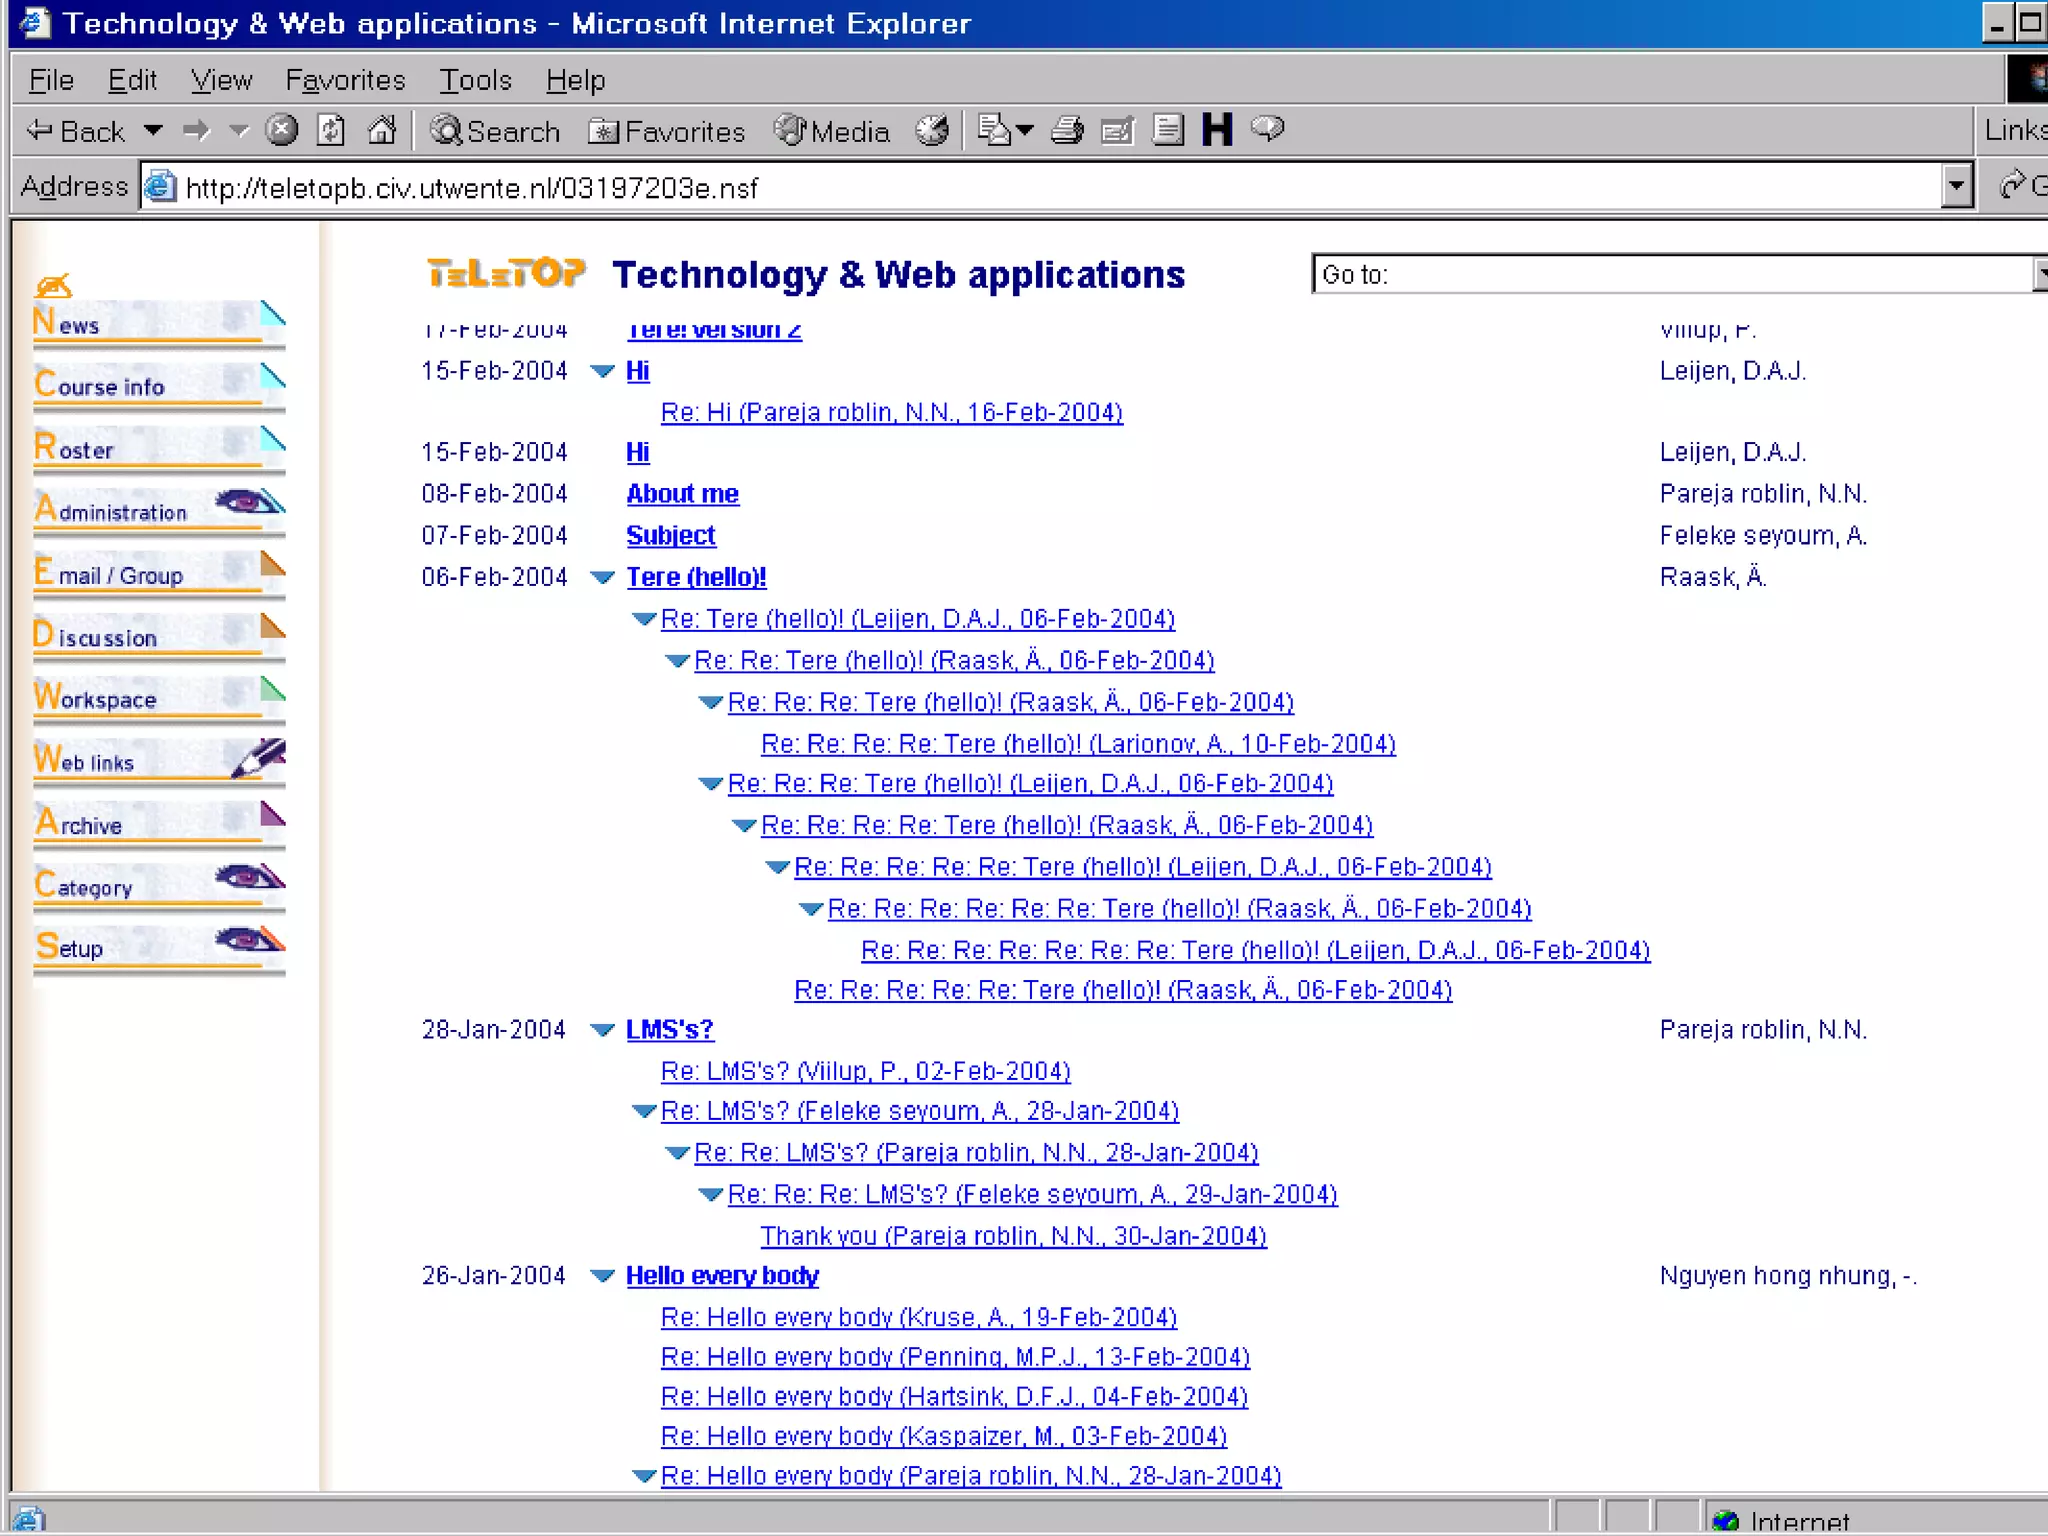The width and height of the screenshot is (2048, 1536).
Task: Open the History icon in toolbar
Action: [x=932, y=130]
